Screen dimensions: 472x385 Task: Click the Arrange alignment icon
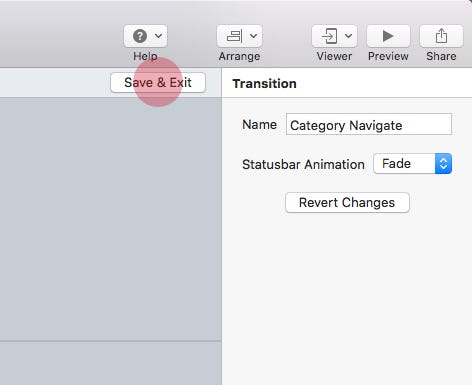235,36
